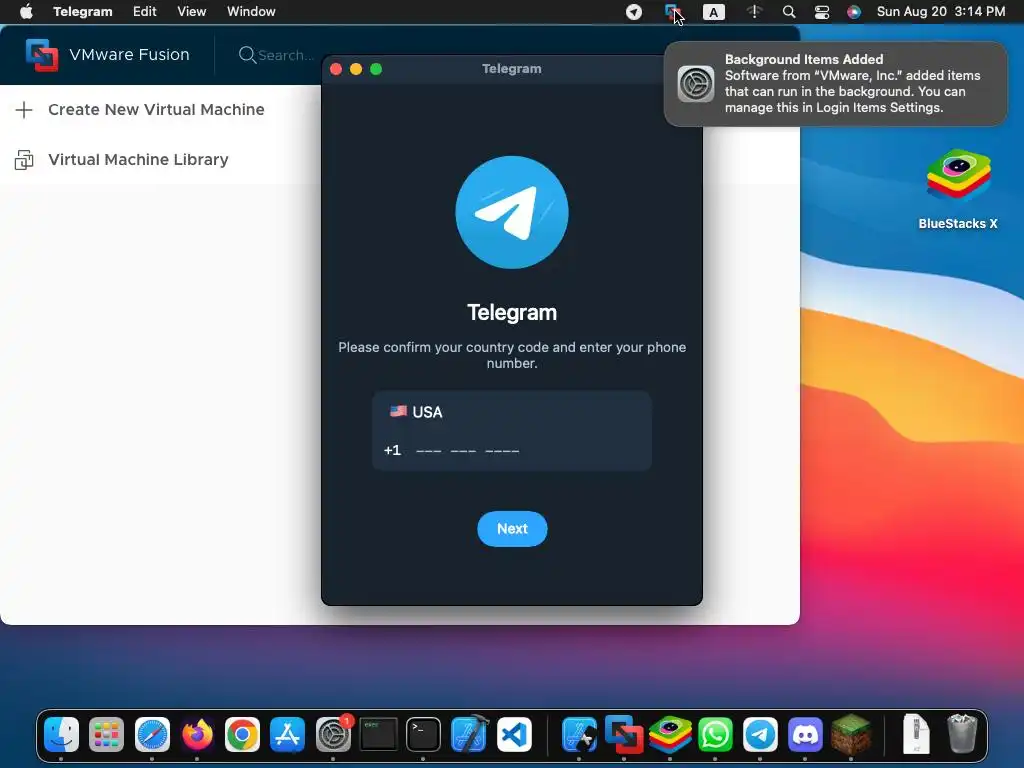Launch Xcode from the Dock

(x=469, y=735)
